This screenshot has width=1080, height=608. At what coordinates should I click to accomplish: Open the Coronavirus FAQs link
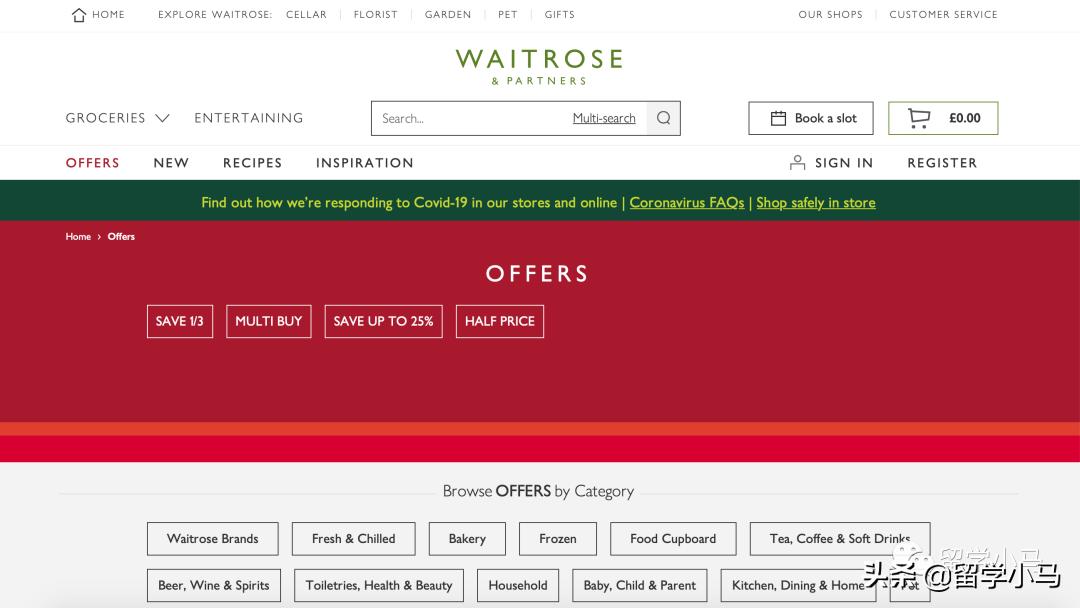click(x=687, y=202)
